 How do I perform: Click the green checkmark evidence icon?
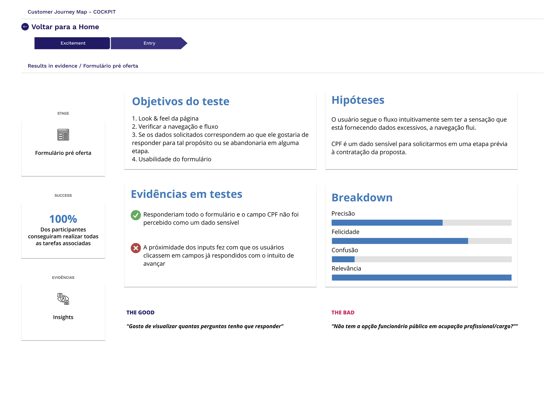pyautogui.click(x=136, y=215)
